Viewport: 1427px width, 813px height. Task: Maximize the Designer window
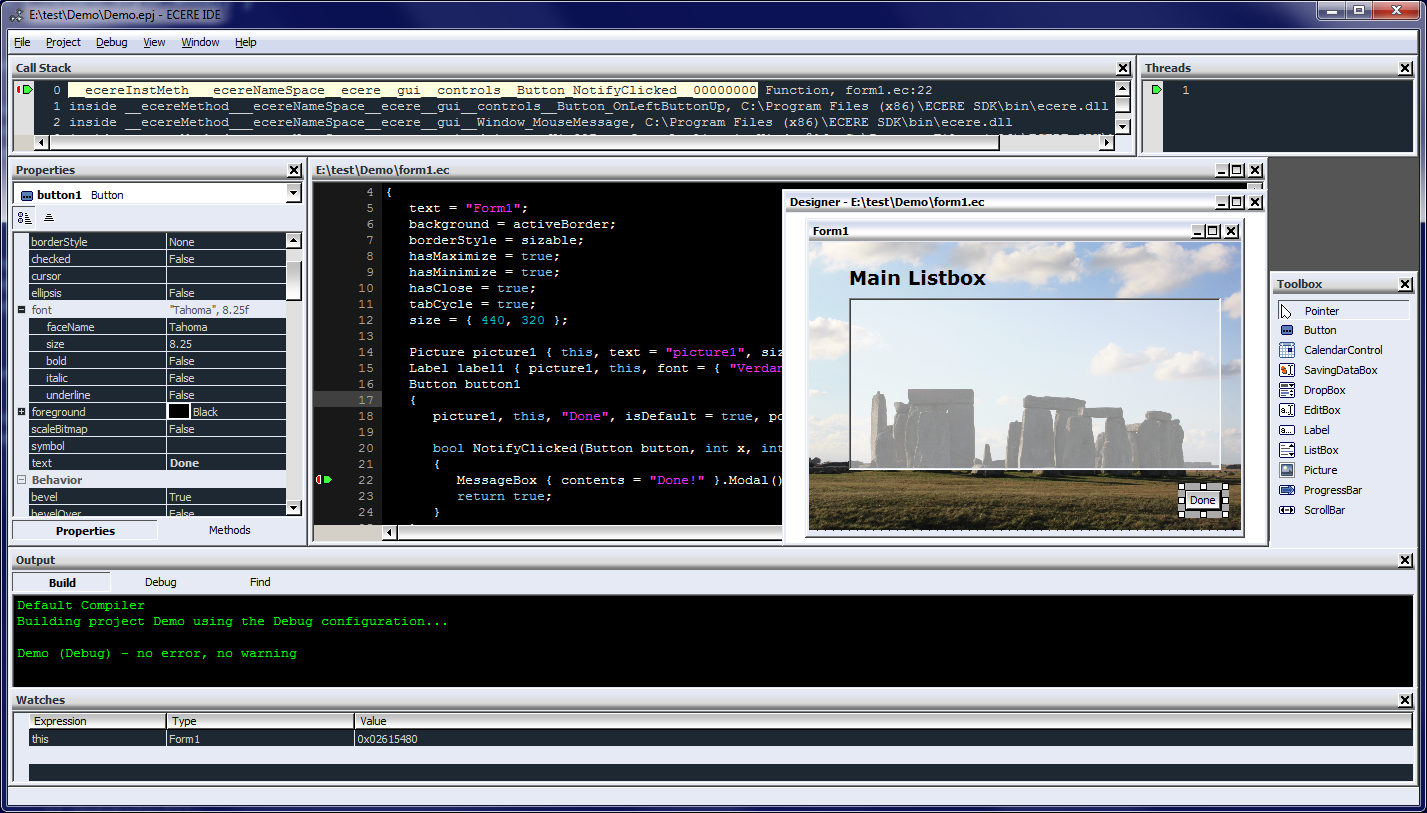(1238, 202)
